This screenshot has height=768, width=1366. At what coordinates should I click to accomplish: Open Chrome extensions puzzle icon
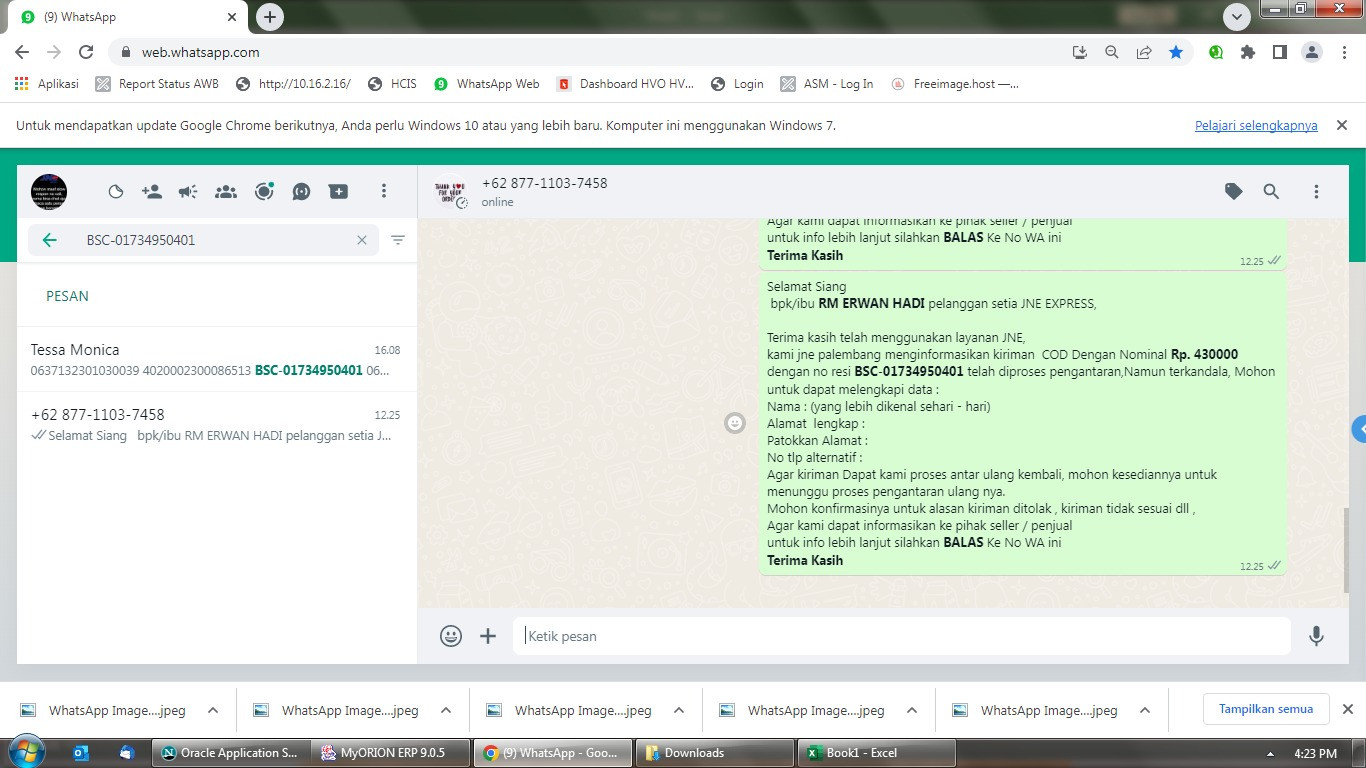pos(1248,52)
